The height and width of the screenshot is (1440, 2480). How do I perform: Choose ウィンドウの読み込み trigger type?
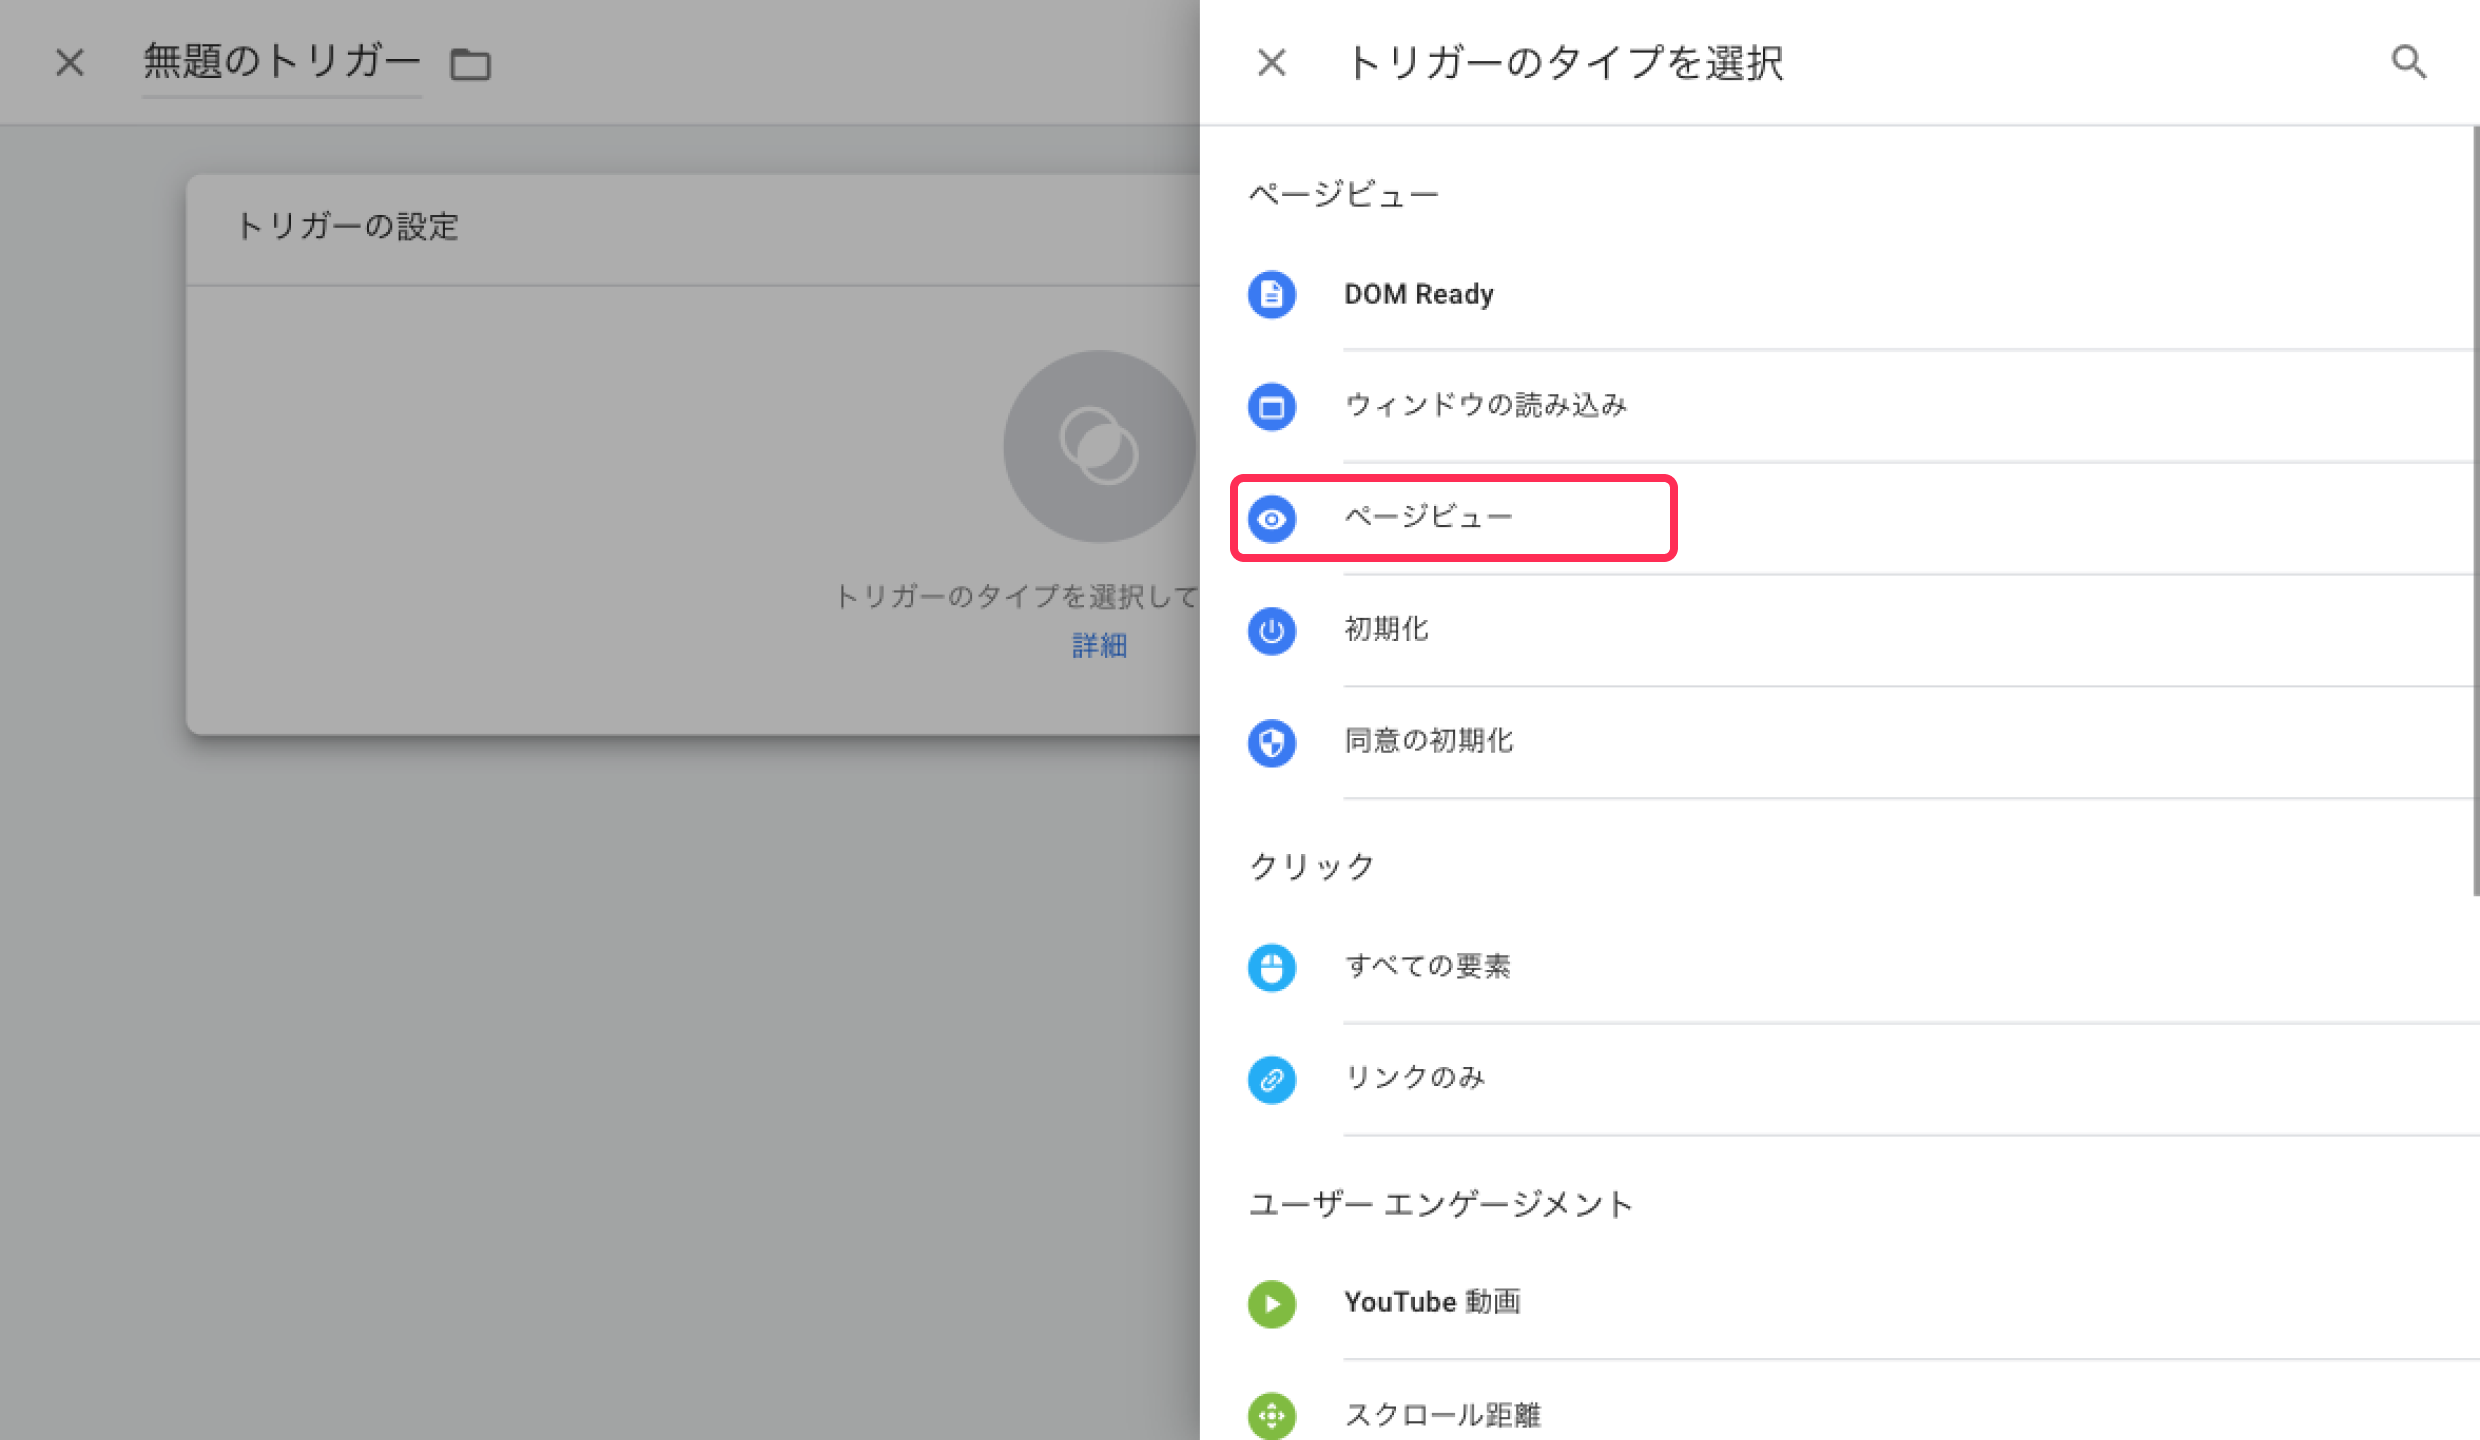point(1485,406)
